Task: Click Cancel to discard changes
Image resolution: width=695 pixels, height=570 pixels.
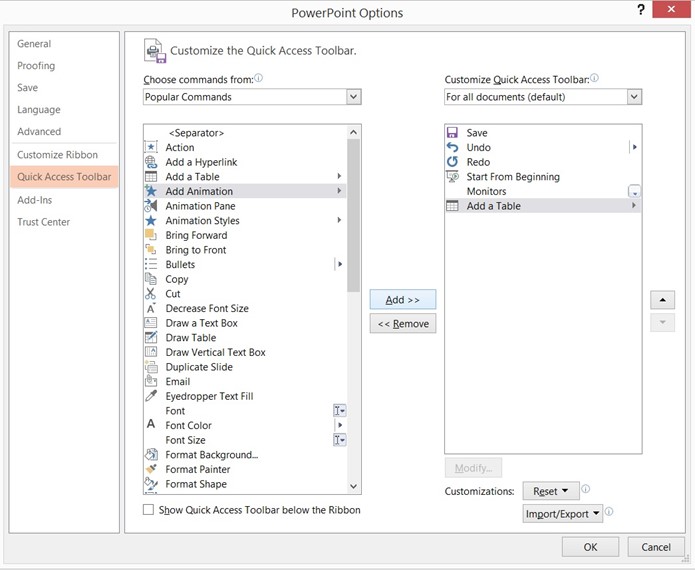Action: point(656,547)
